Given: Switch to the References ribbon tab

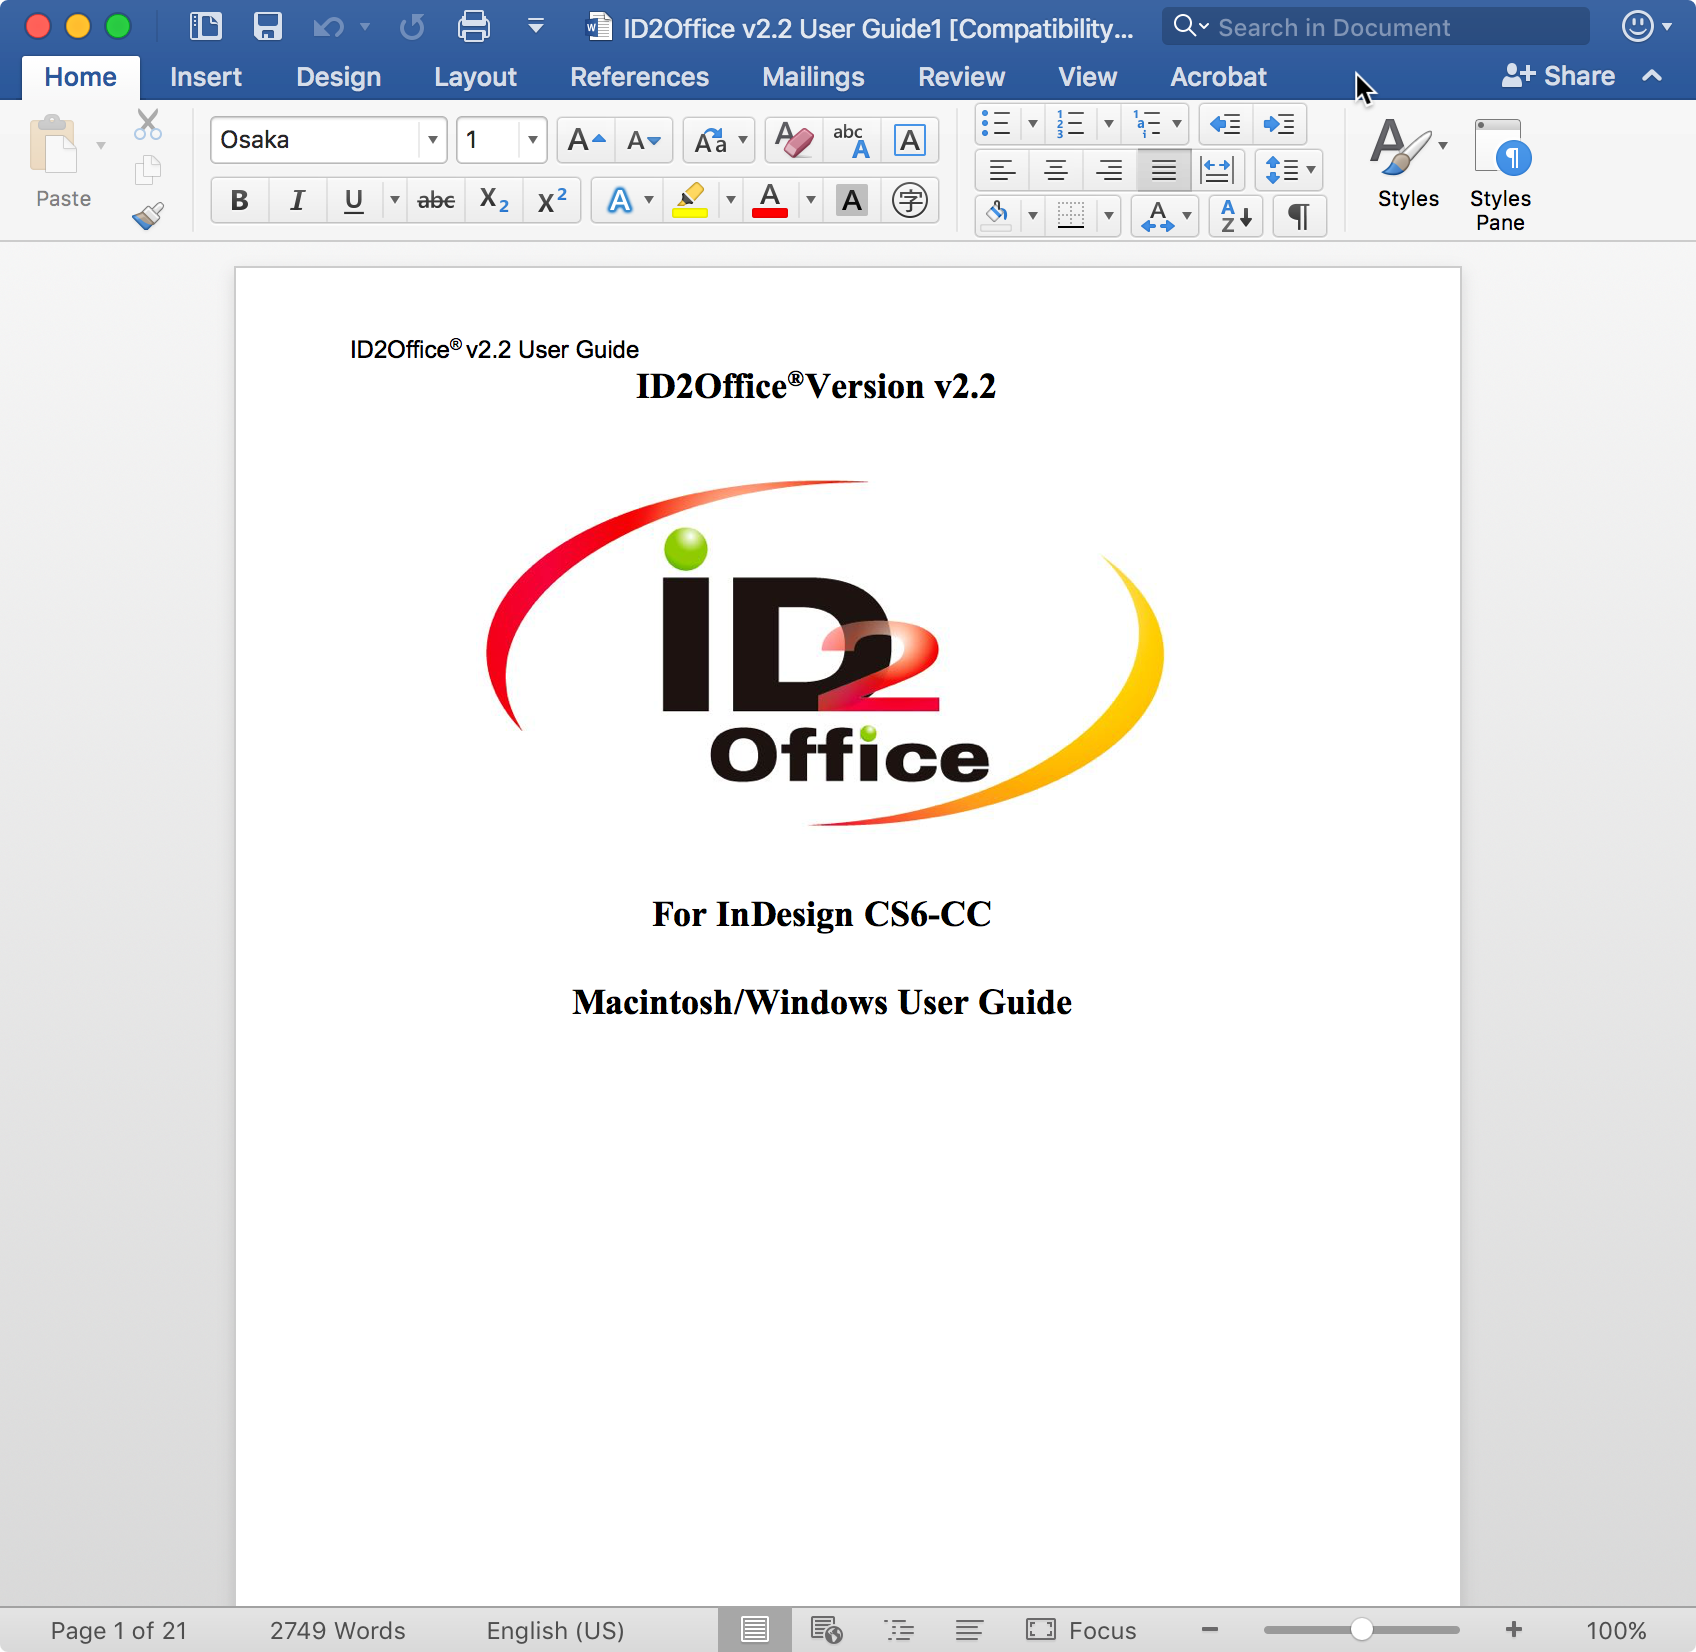Looking at the screenshot, I should (x=639, y=76).
